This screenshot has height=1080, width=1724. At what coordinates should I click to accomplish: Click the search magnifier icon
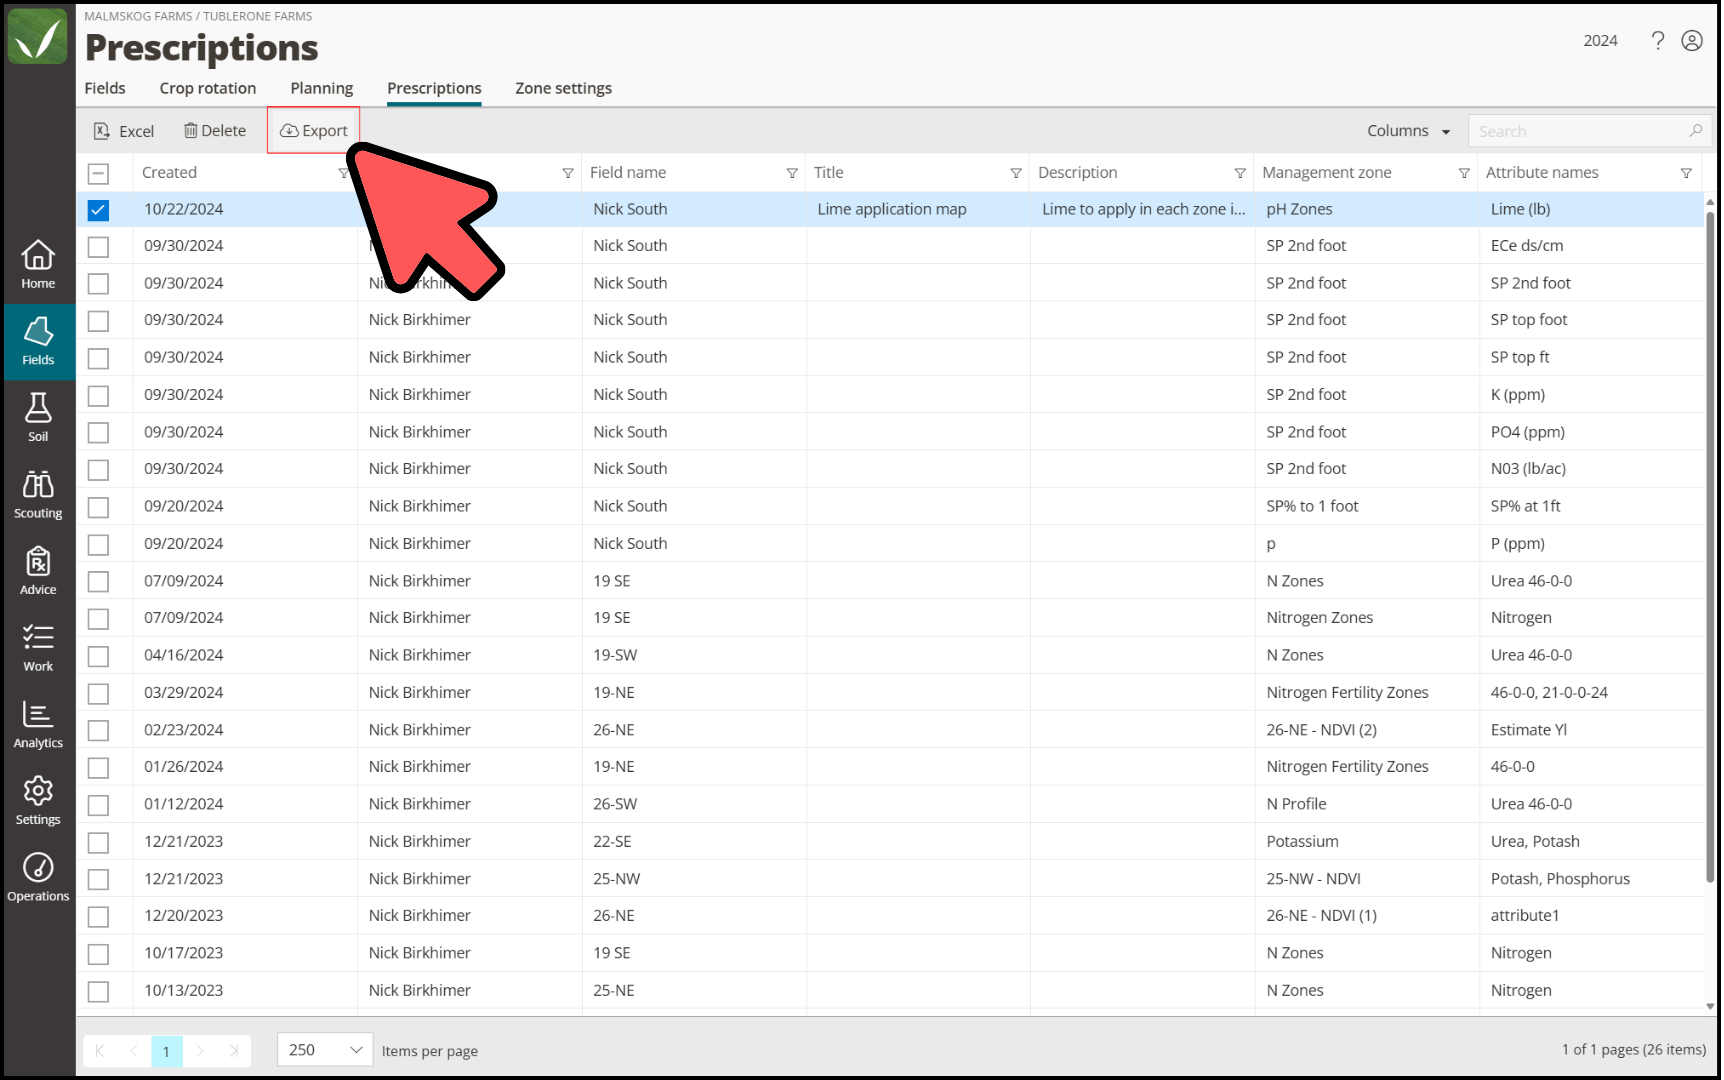pos(1696,131)
